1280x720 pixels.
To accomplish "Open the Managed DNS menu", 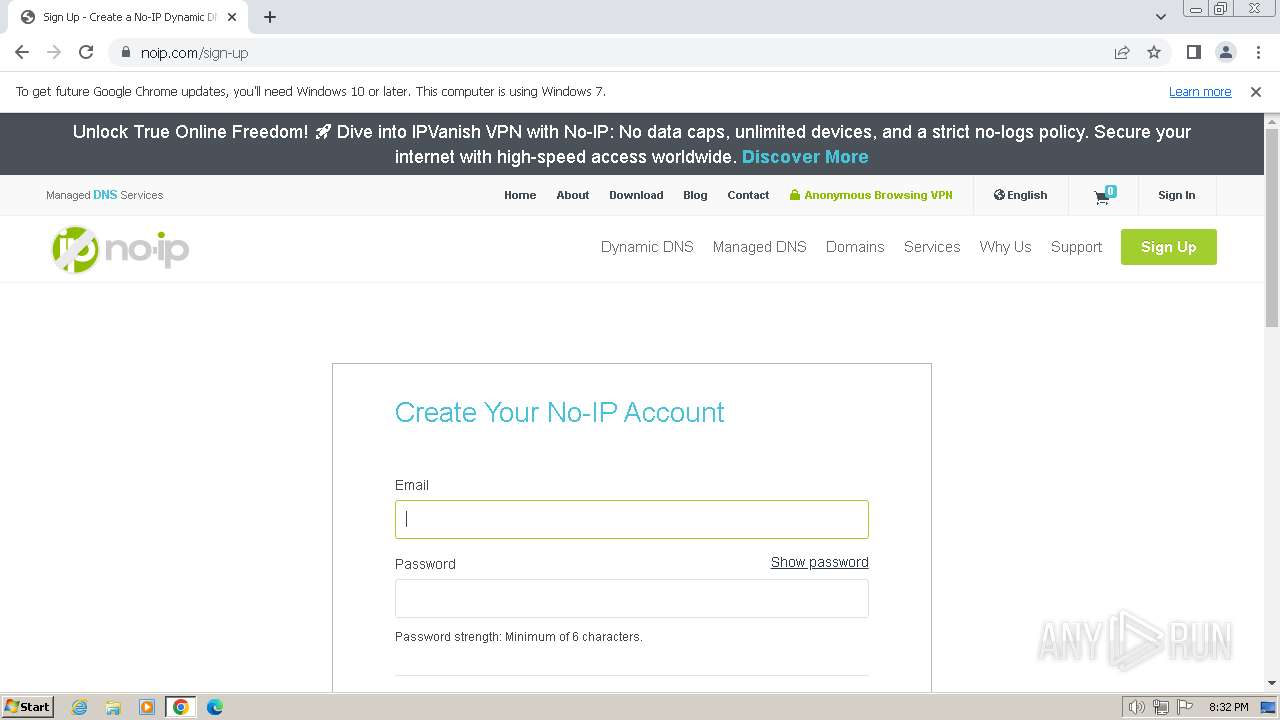I will click(x=760, y=247).
